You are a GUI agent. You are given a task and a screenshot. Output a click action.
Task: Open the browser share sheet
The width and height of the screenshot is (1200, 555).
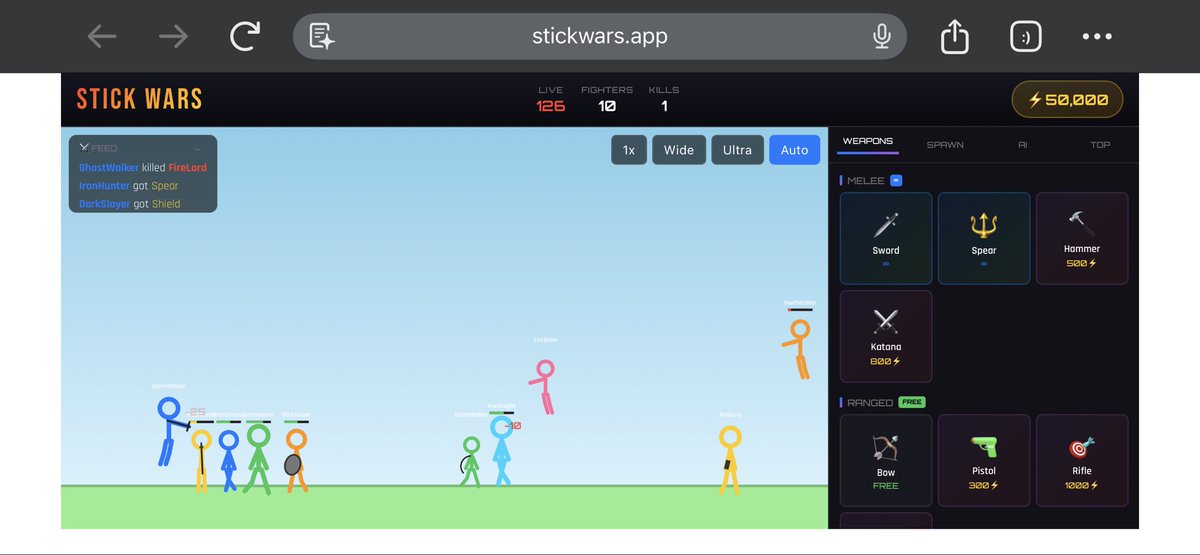coord(955,37)
